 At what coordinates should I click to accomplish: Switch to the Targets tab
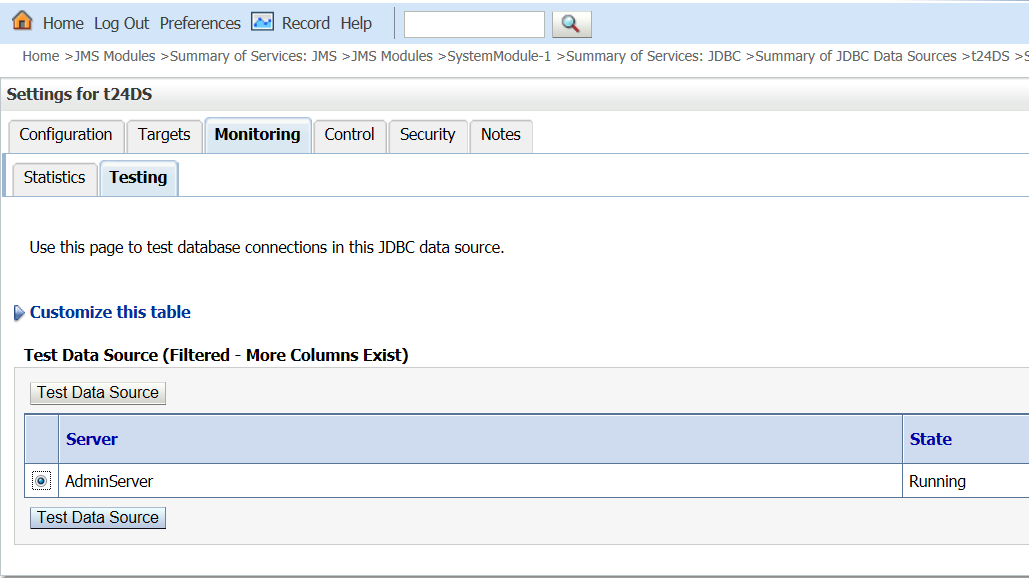point(164,135)
